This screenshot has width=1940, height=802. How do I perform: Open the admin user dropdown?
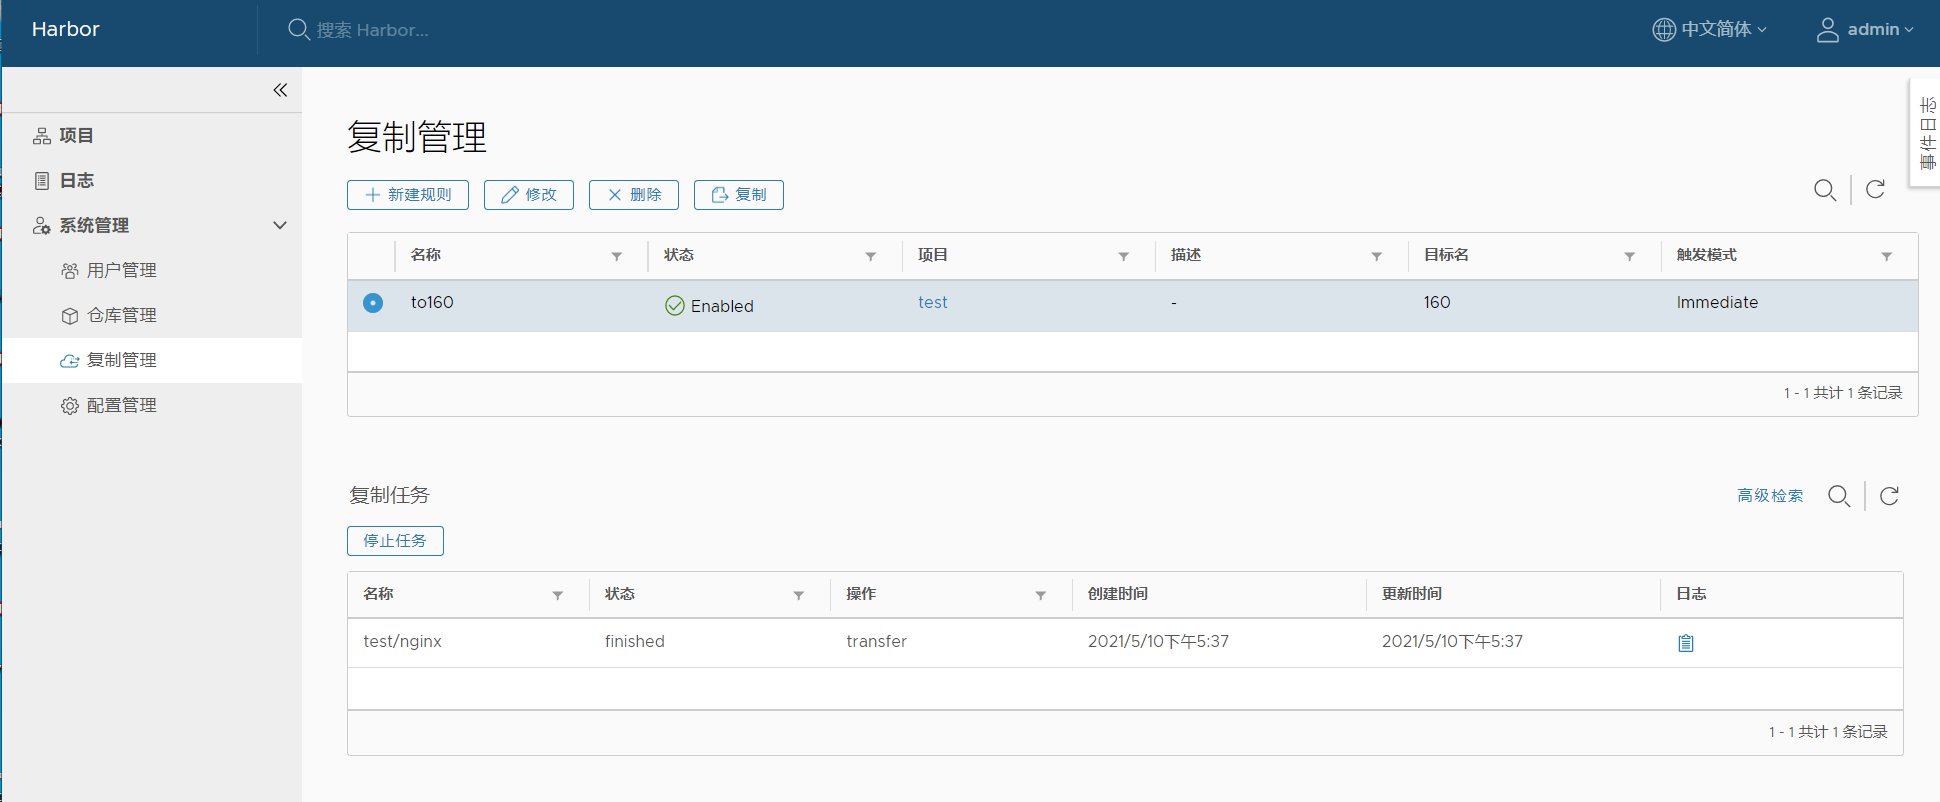click(x=1865, y=30)
